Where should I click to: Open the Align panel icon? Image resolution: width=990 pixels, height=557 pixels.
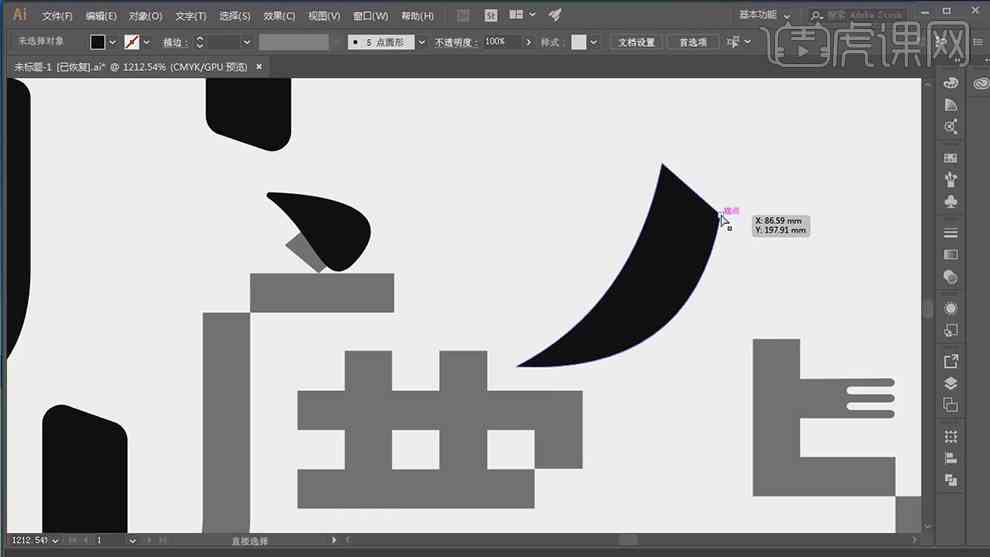tap(950, 458)
